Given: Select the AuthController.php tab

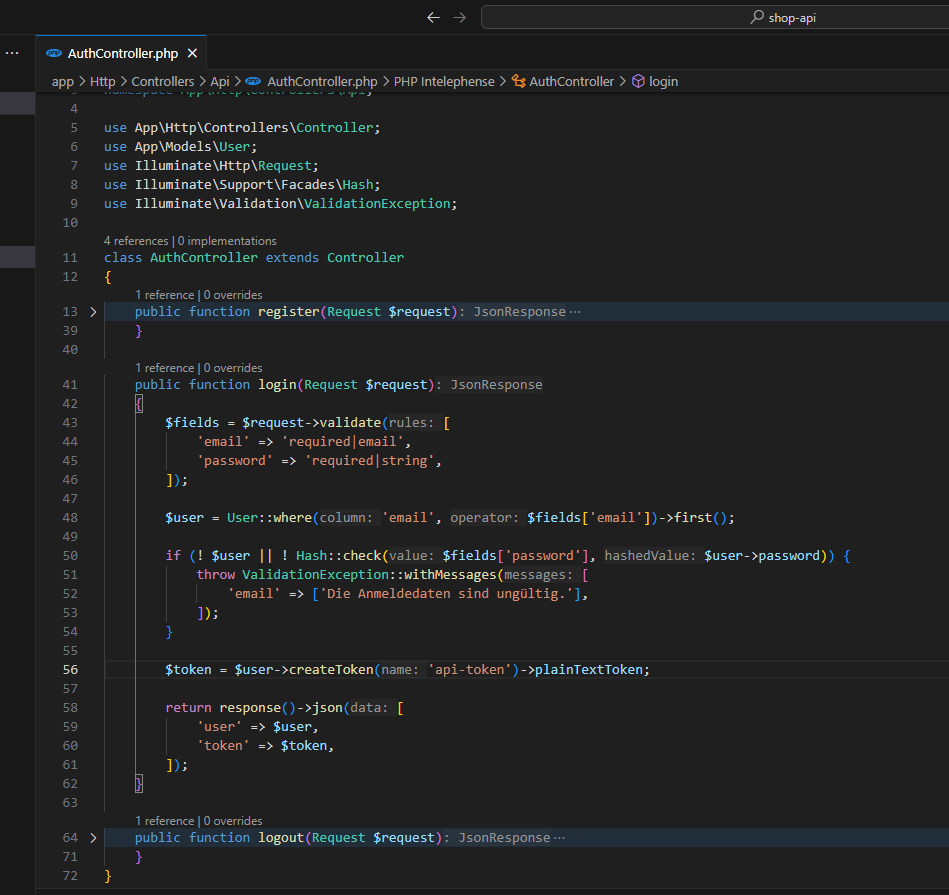Looking at the screenshot, I should coord(122,54).
